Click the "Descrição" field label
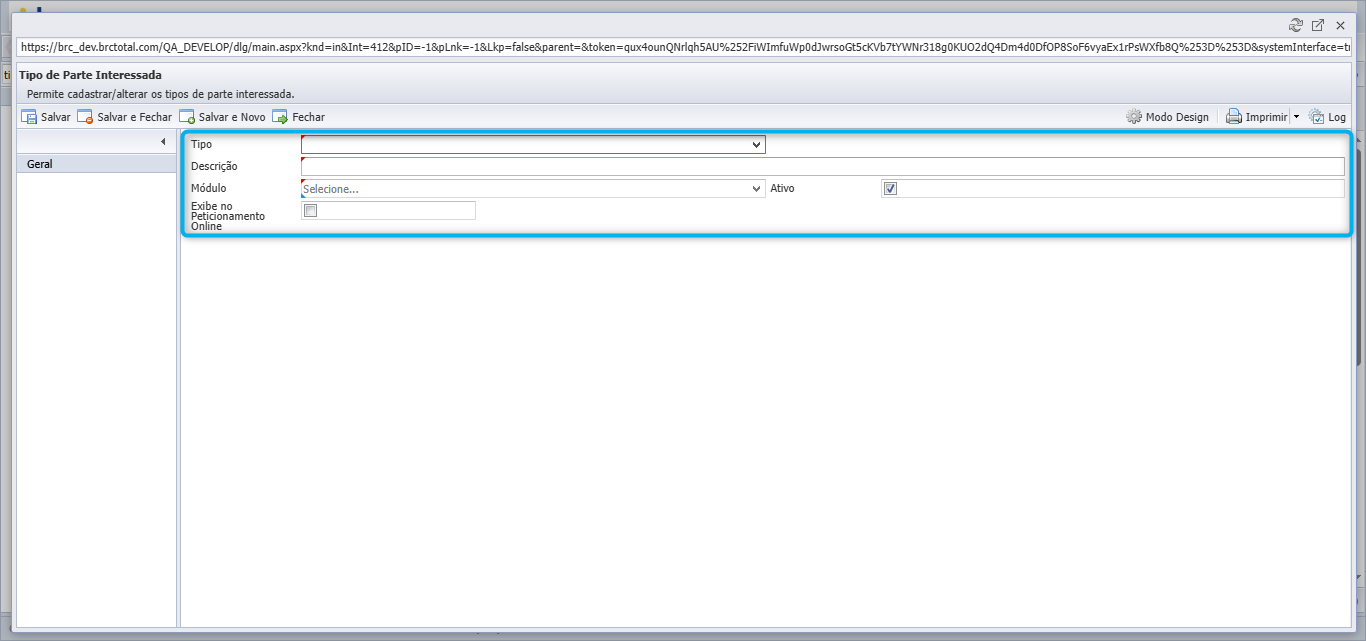Screen dimensions: 1366x641 tap(214, 166)
